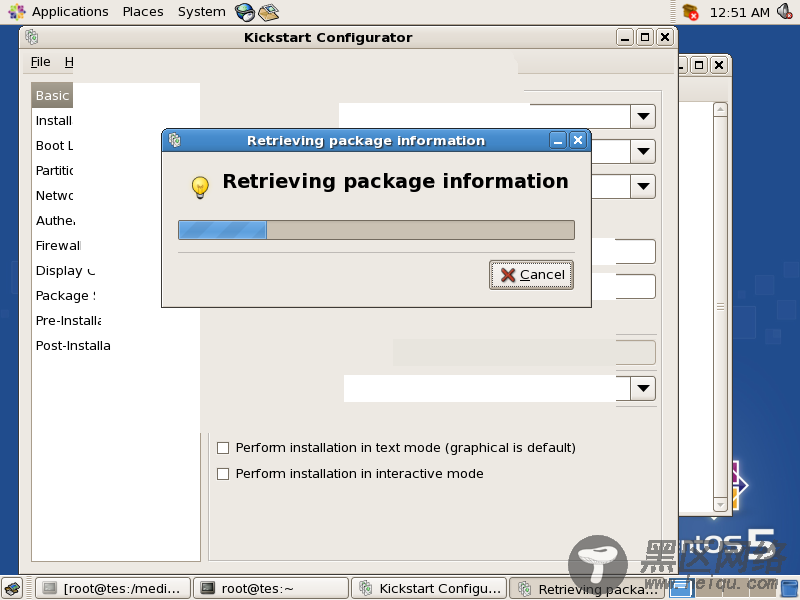Enable perform installation in text mode
The image size is (800, 600).
(x=223, y=448)
